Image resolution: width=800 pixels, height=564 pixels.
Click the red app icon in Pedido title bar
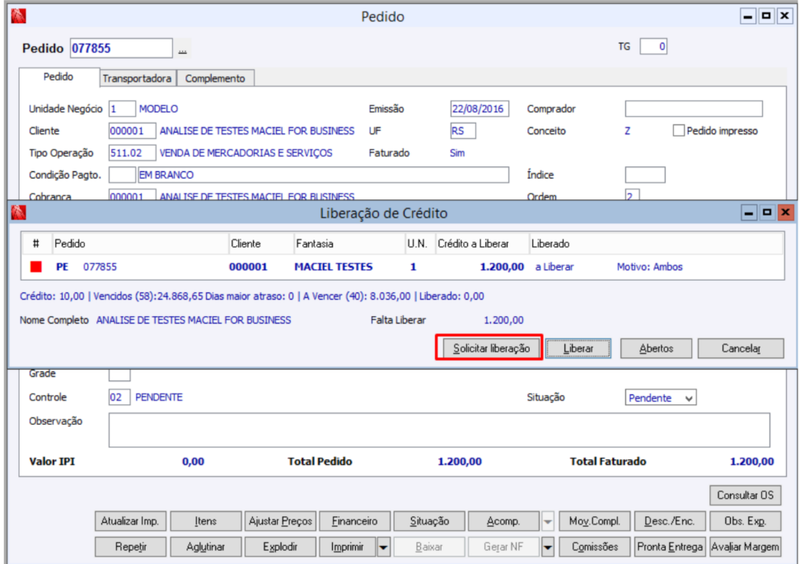[18, 16]
